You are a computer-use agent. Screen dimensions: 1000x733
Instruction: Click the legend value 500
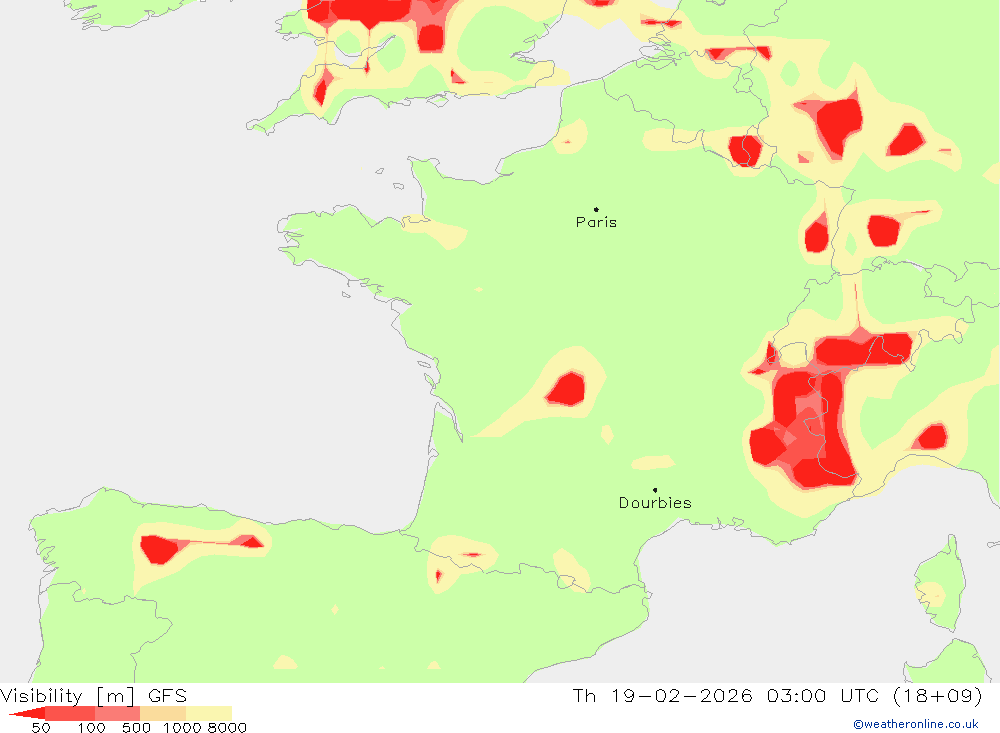point(136,728)
